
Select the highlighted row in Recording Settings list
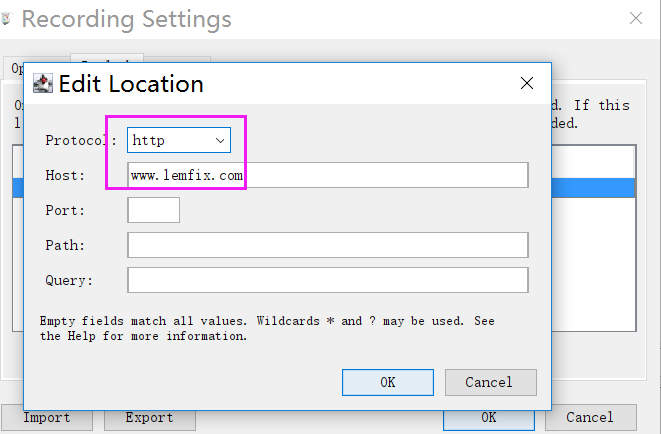coord(593,188)
